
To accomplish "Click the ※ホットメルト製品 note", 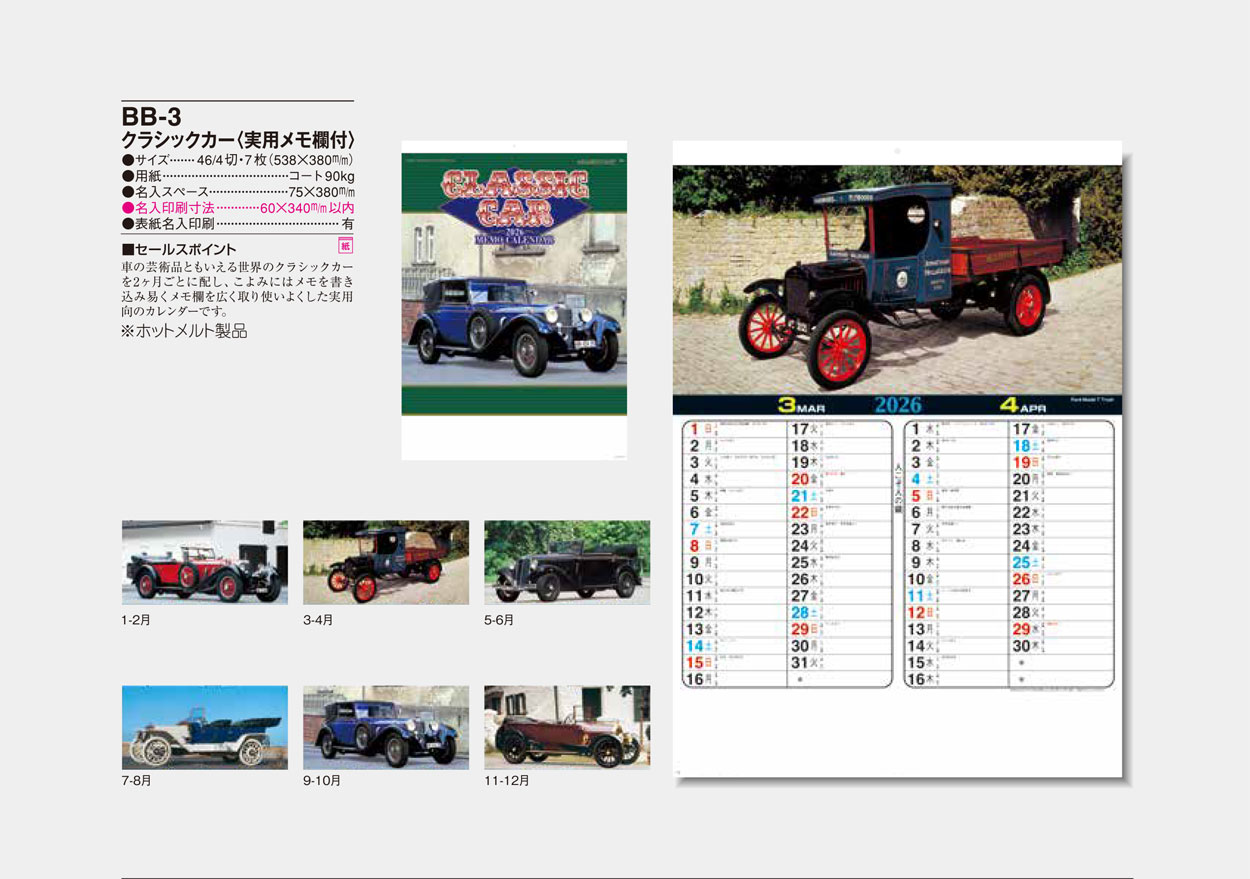I will [x=184, y=331].
